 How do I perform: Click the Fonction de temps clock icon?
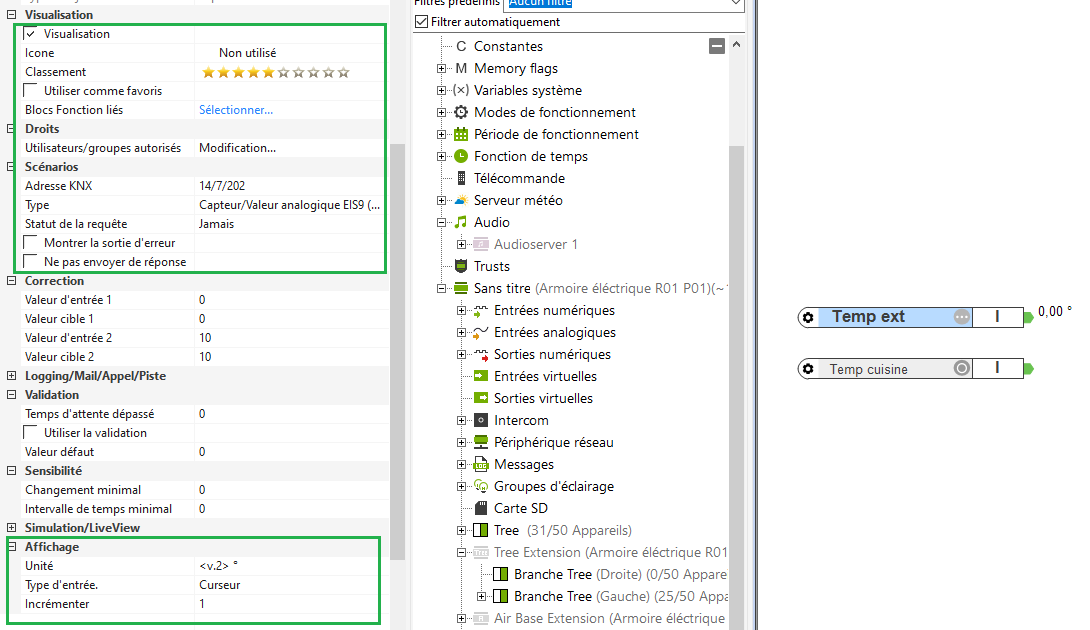461,156
